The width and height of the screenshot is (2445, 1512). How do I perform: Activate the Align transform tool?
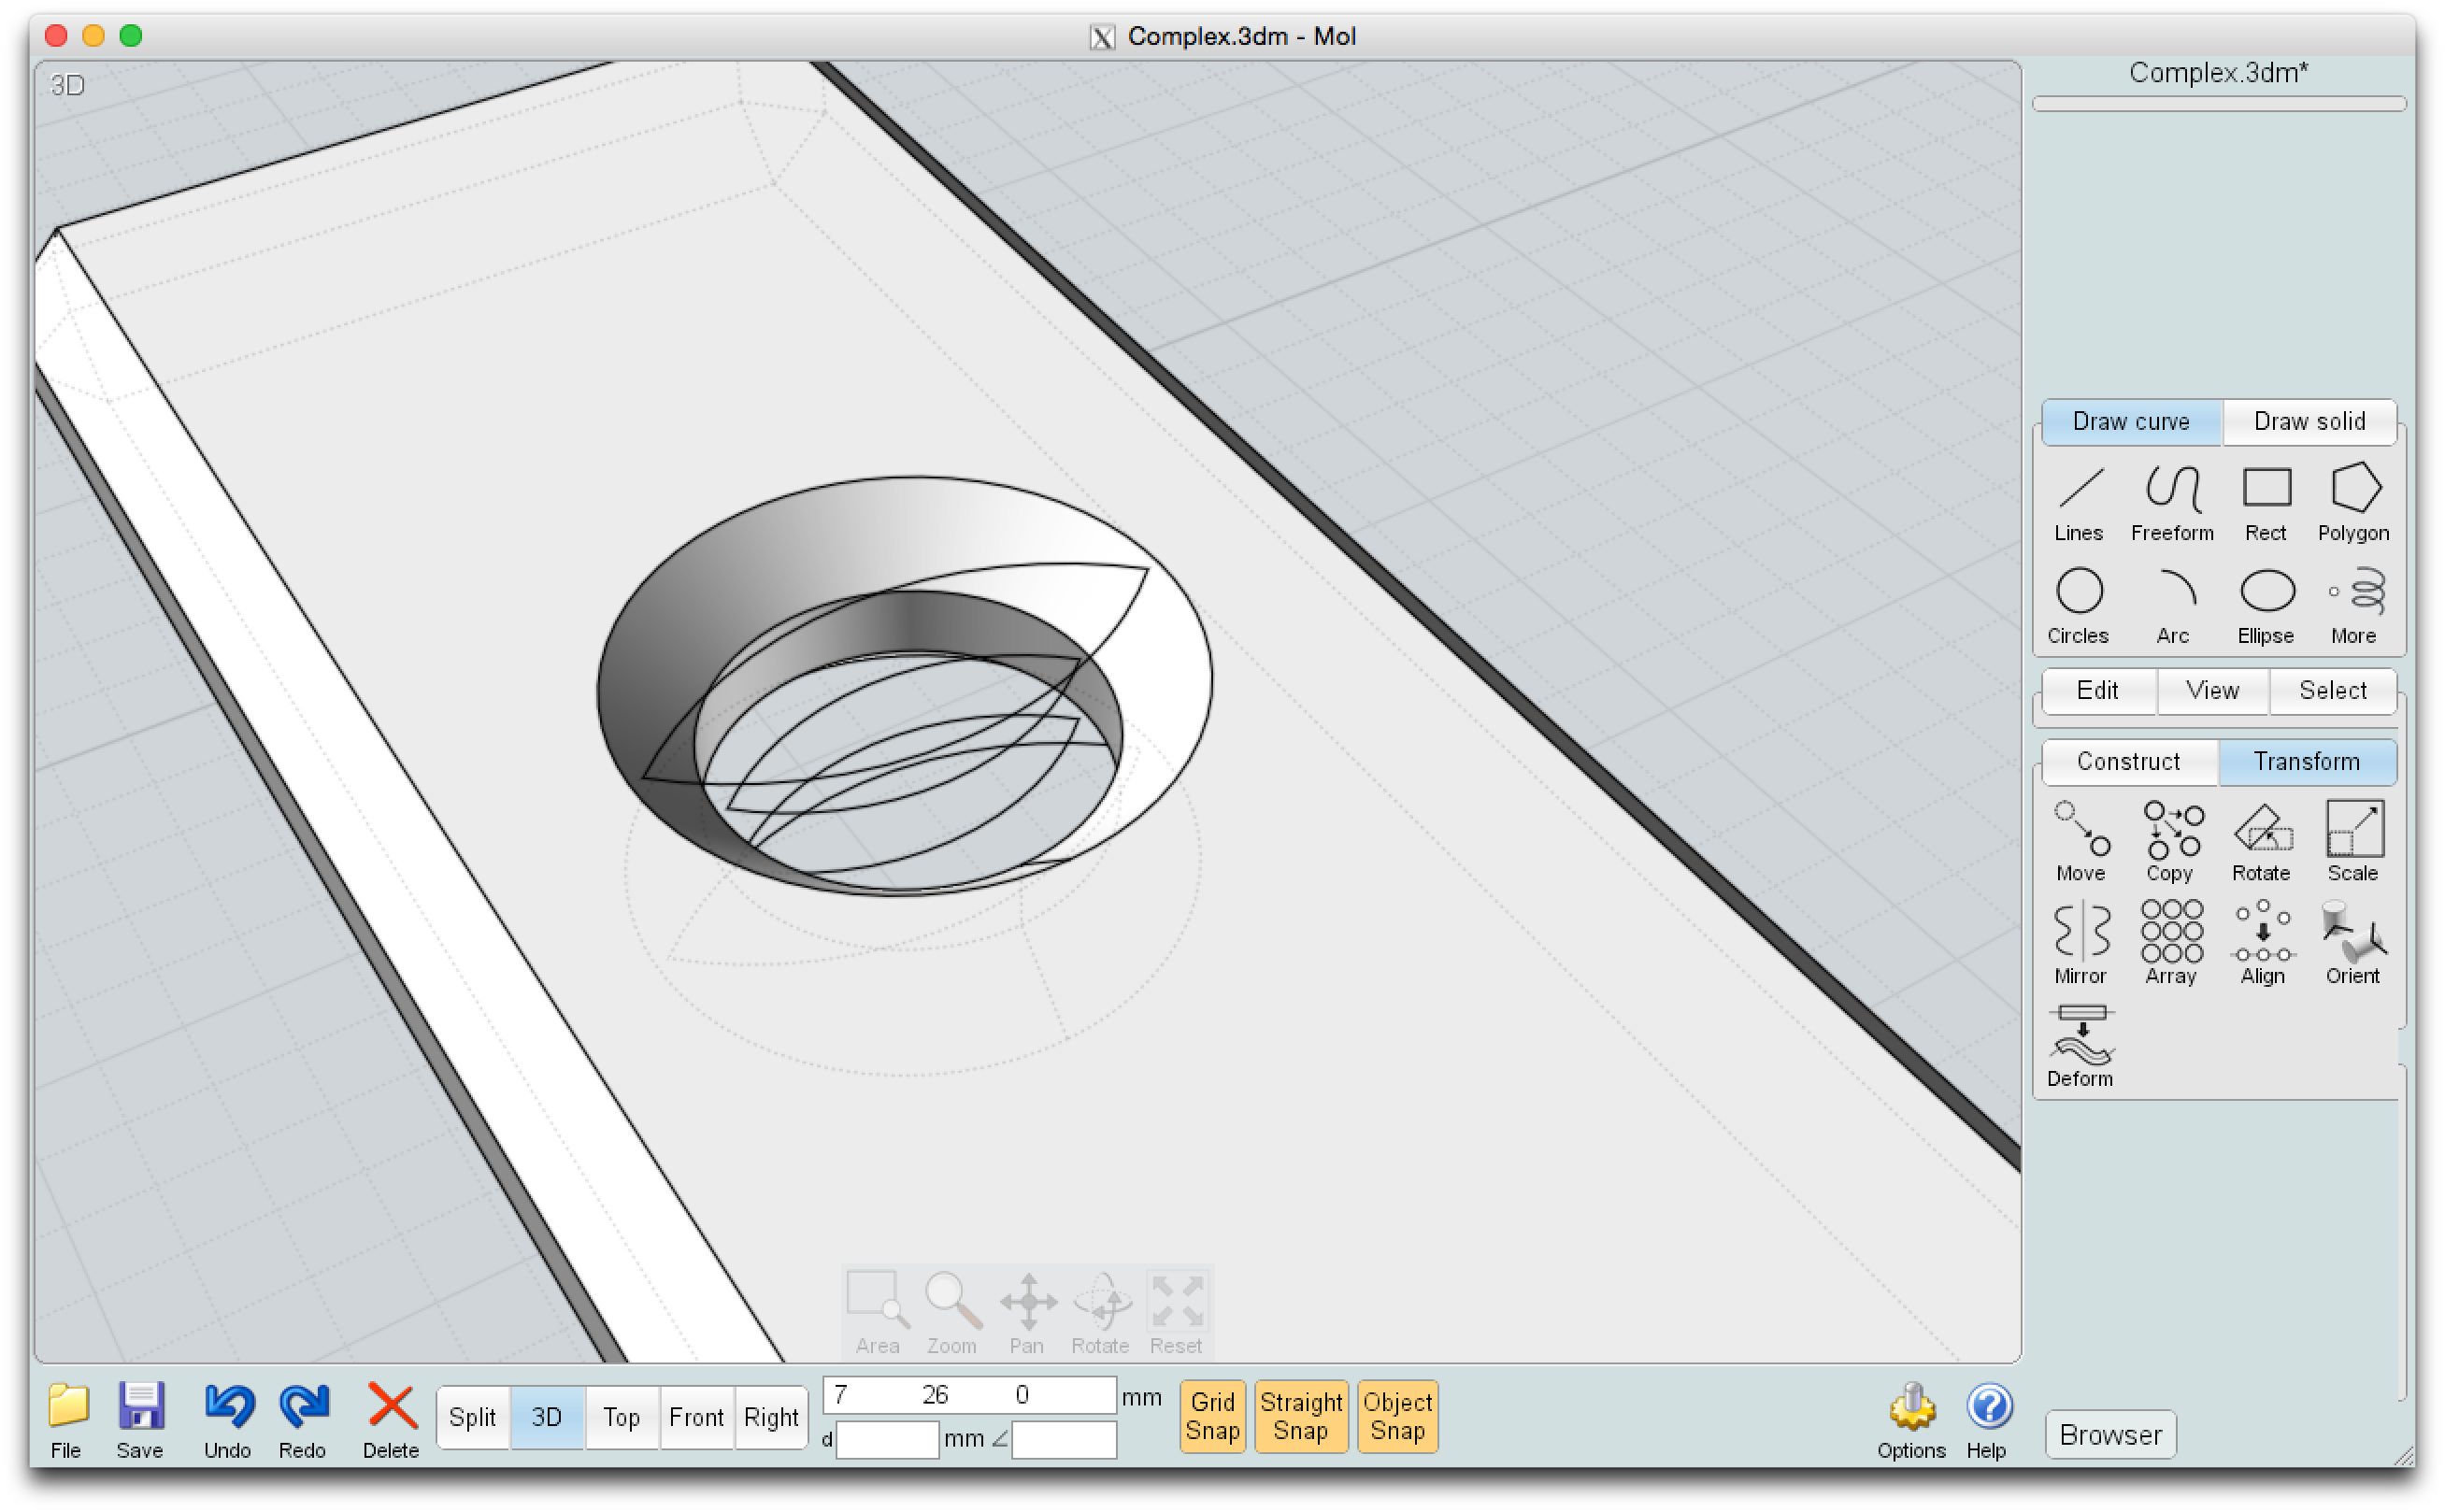[x=2263, y=944]
